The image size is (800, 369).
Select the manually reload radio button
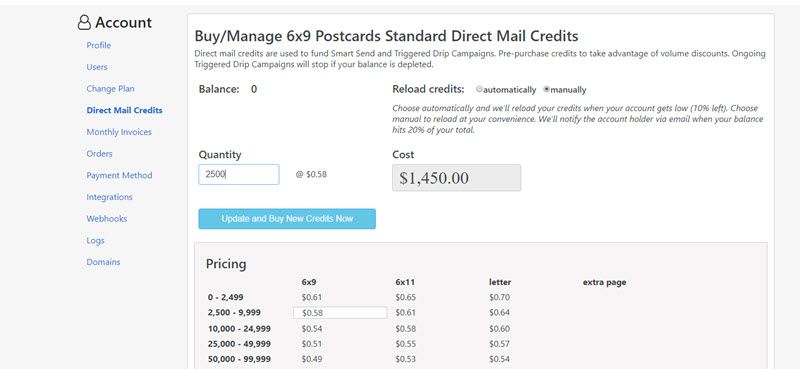click(546, 89)
